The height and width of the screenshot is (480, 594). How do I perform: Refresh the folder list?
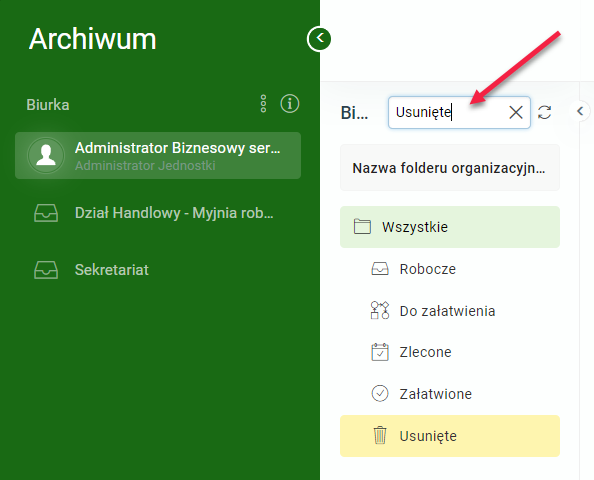coord(544,113)
